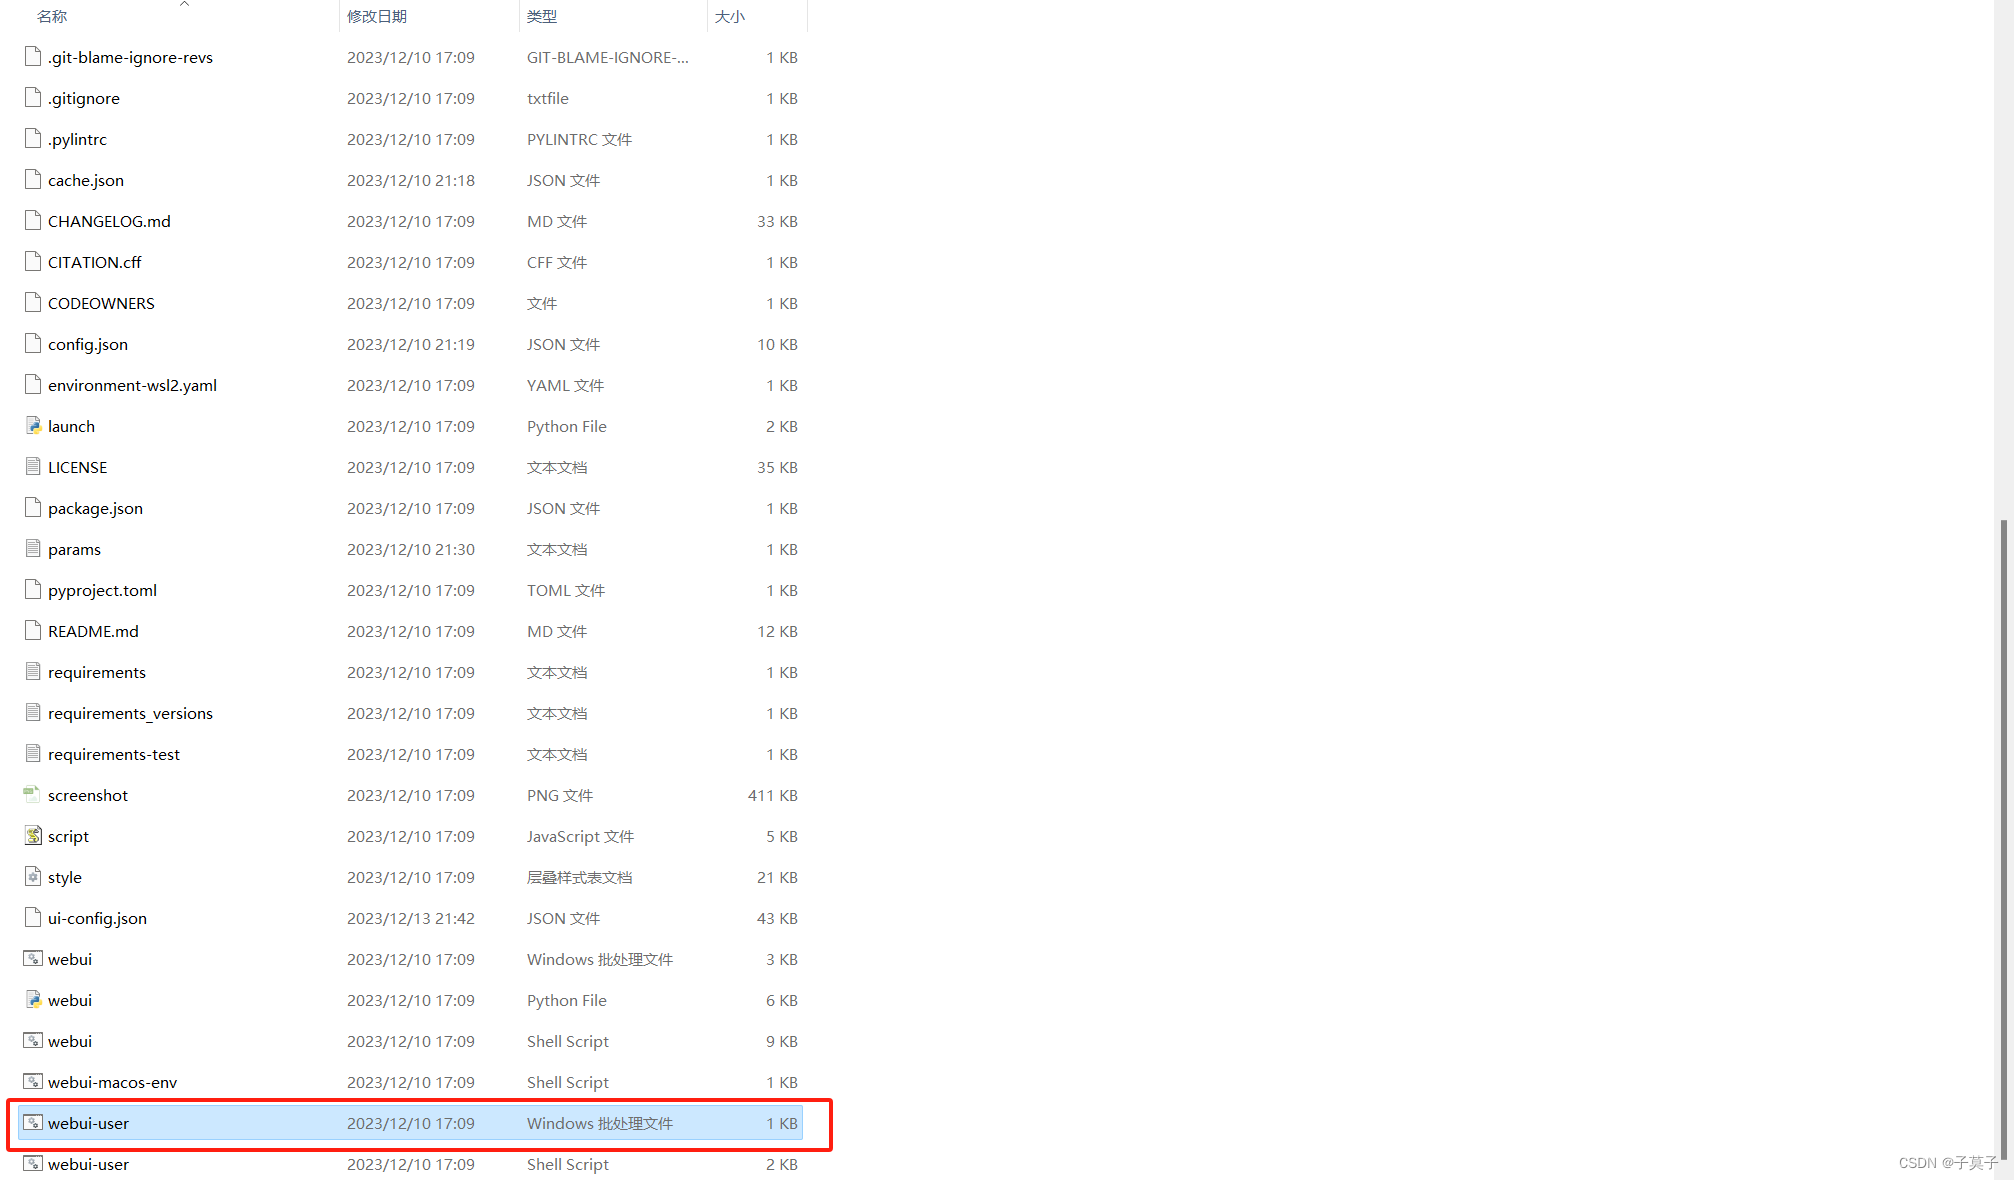Click the launch Python file icon

click(x=33, y=426)
